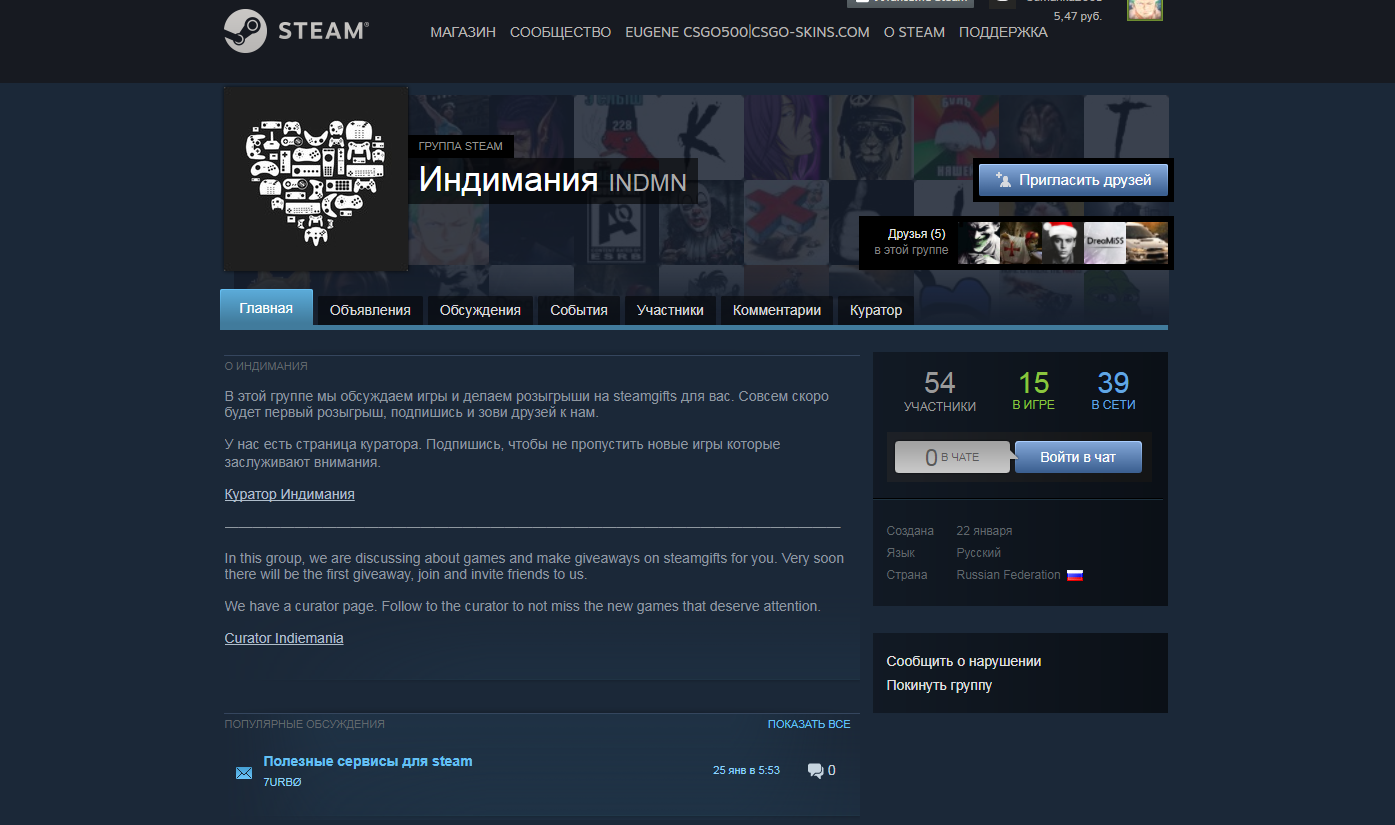Image resolution: width=1395 pixels, height=825 pixels.
Task: Click the Пригласить друзей button
Action: coord(1073,180)
